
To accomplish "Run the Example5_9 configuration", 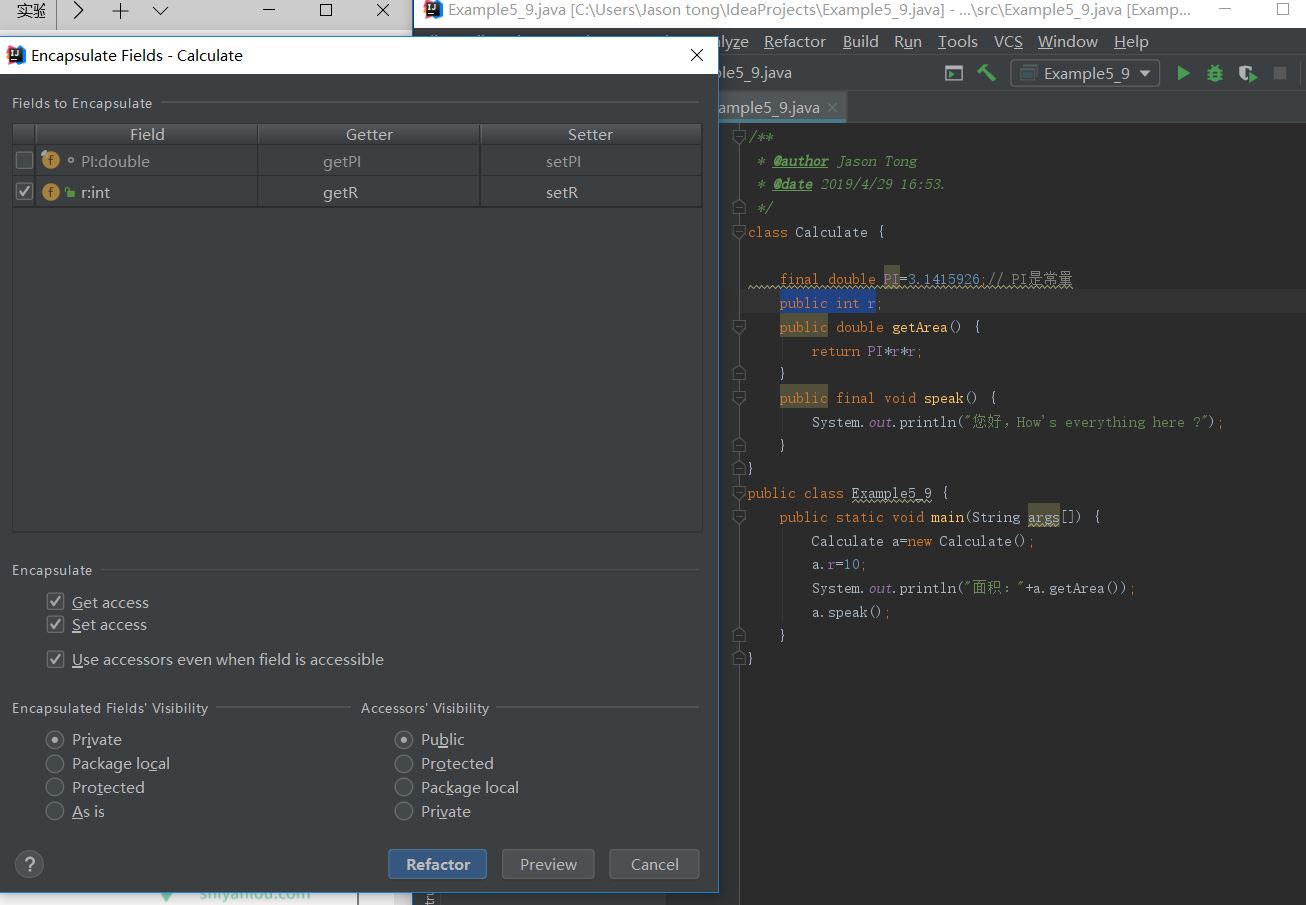I will pyautogui.click(x=1183, y=73).
